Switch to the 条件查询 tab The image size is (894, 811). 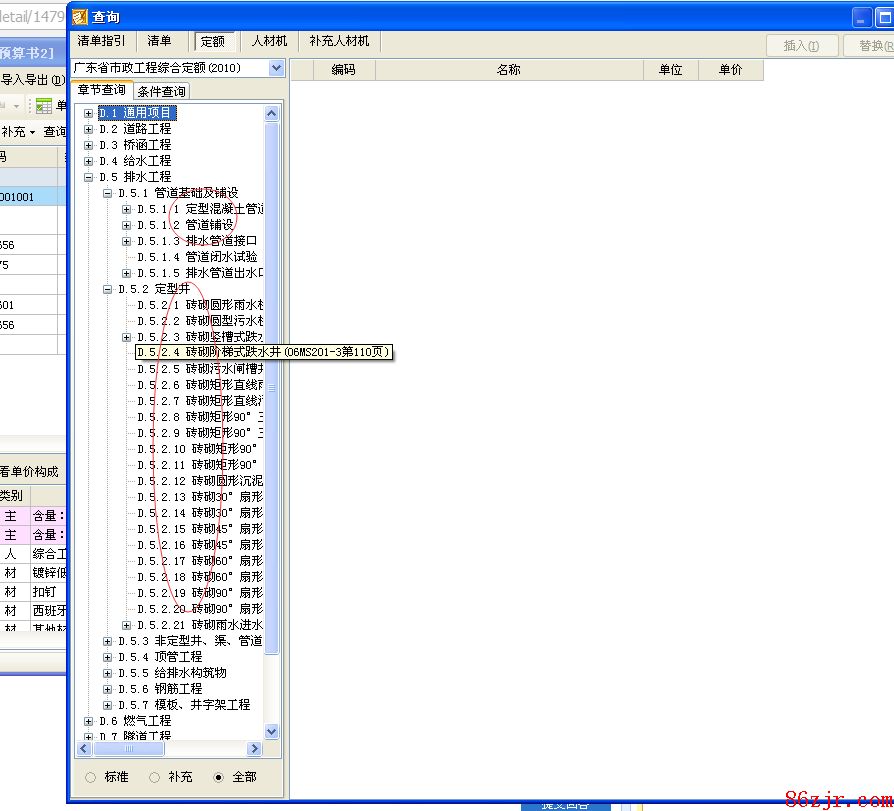tap(161, 91)
